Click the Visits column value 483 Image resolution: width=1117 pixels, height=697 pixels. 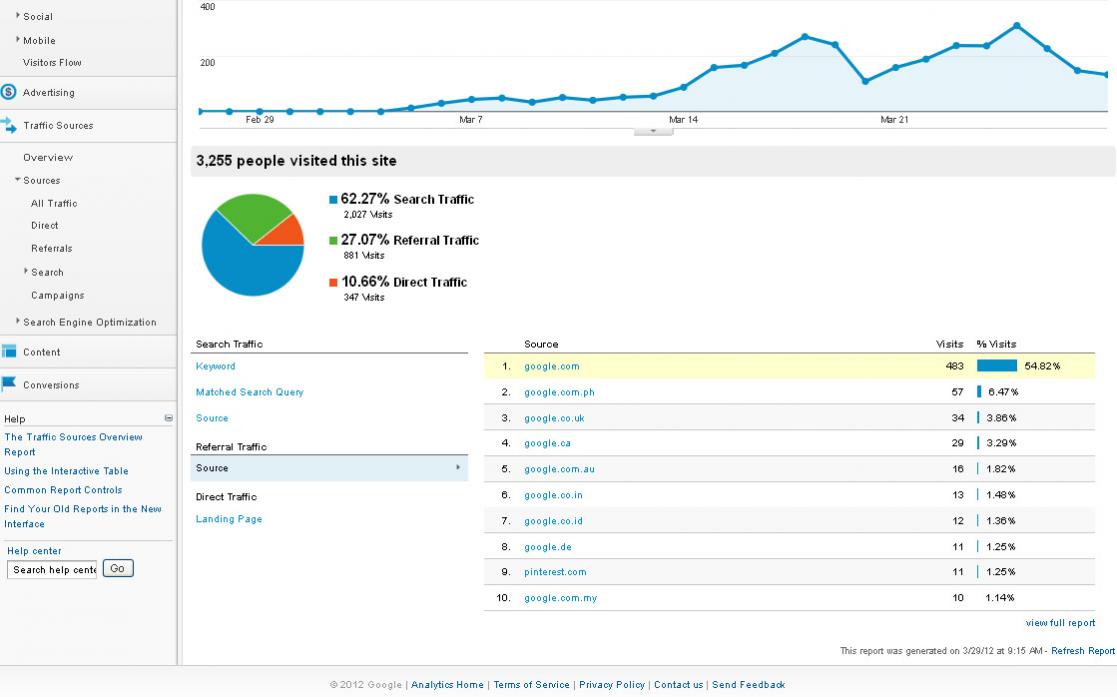point(955,366)
